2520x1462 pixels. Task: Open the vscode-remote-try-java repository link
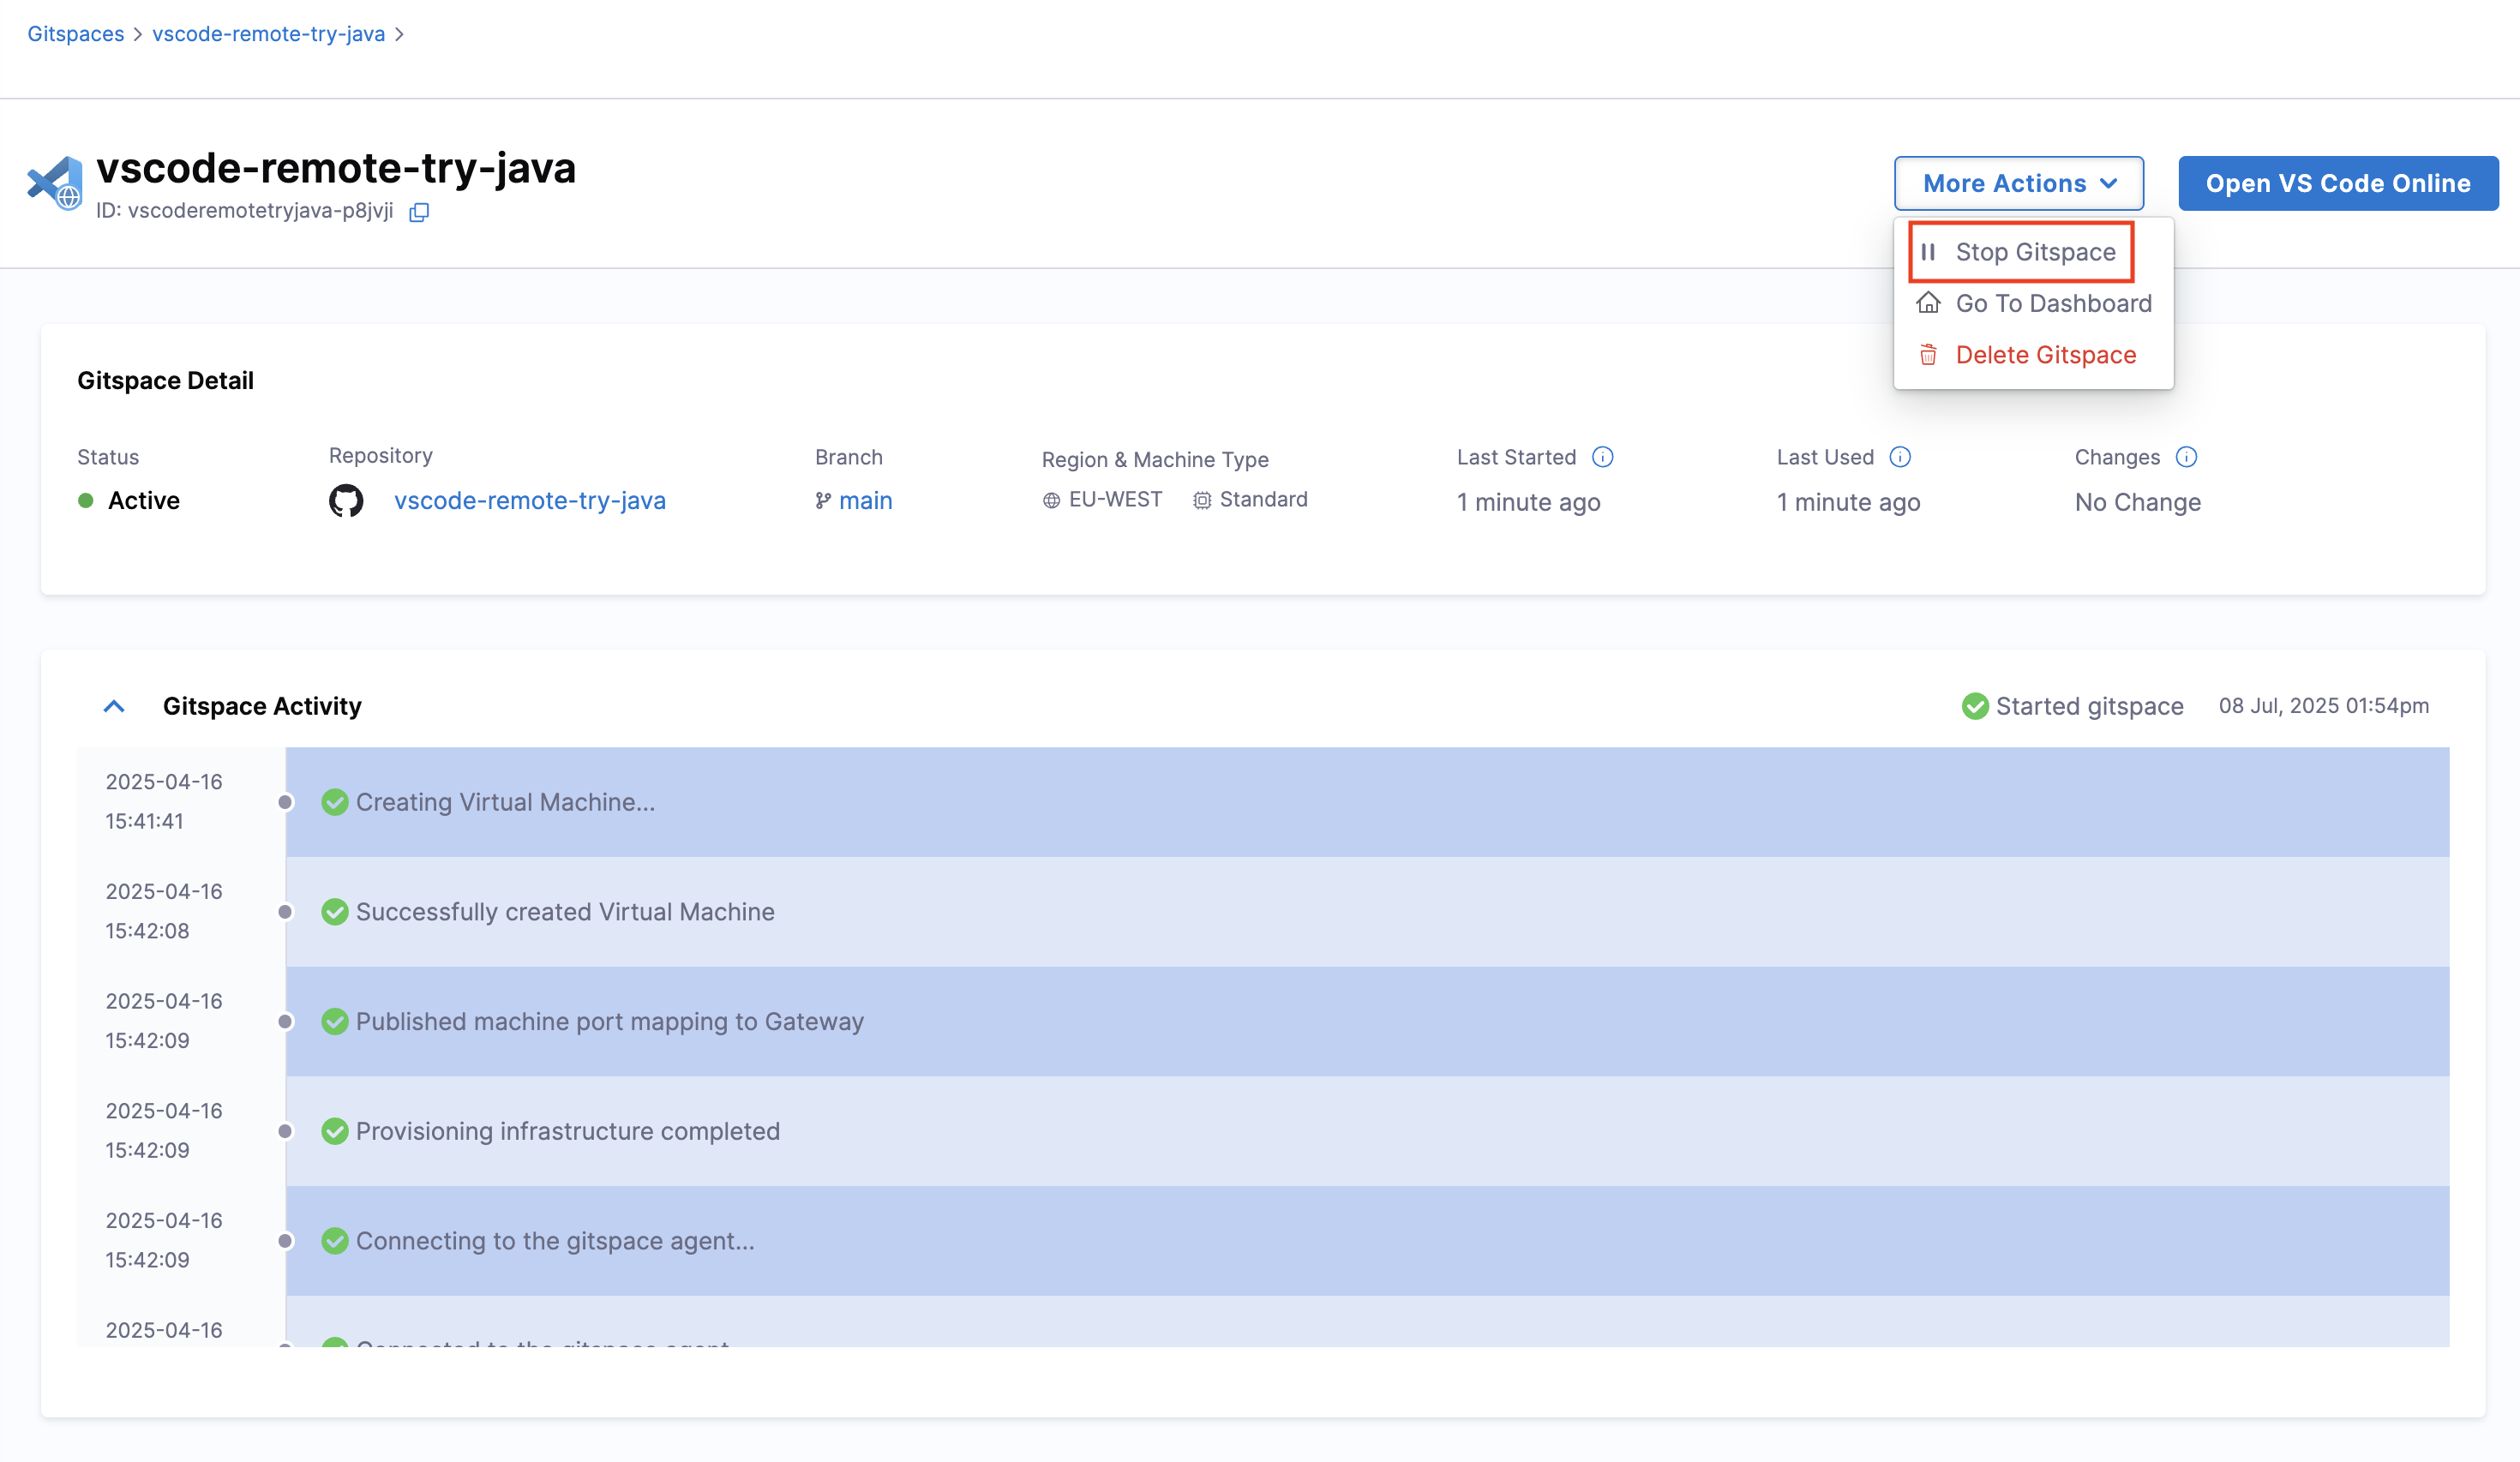pyautogui.click(x=529, y=501)
